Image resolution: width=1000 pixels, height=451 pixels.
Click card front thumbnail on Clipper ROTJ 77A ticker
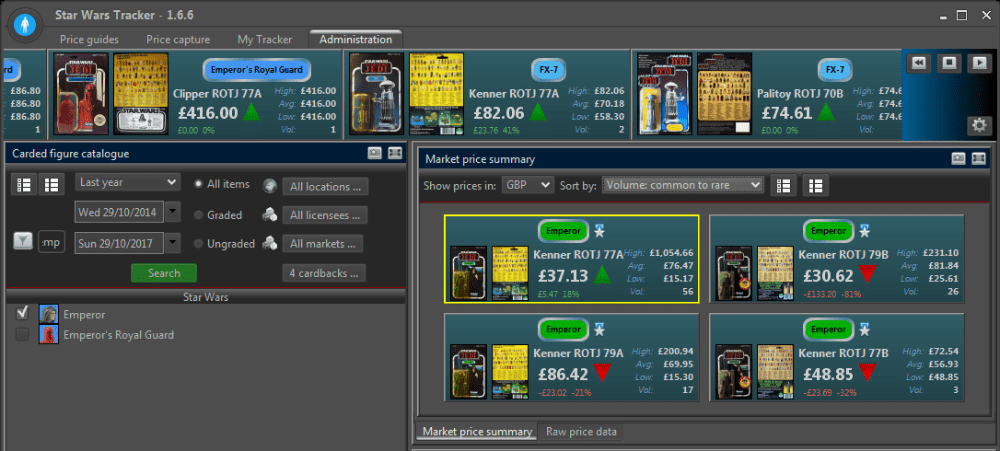(x=81, y=93)
